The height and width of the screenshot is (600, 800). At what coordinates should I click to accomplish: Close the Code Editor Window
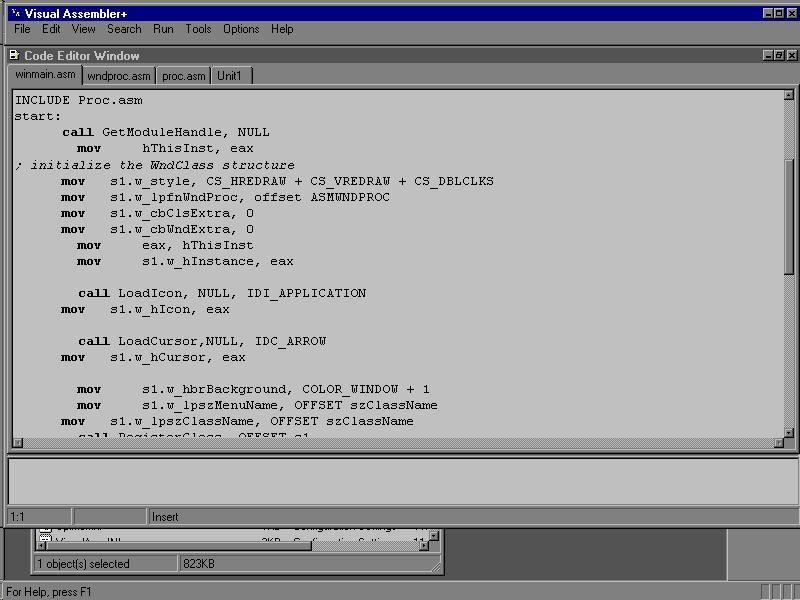(791, 56)
